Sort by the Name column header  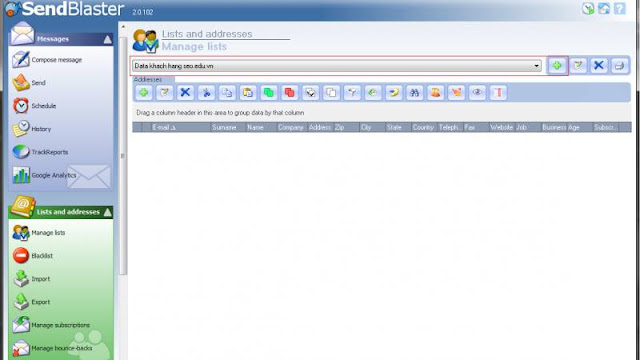tap(261, 127)
